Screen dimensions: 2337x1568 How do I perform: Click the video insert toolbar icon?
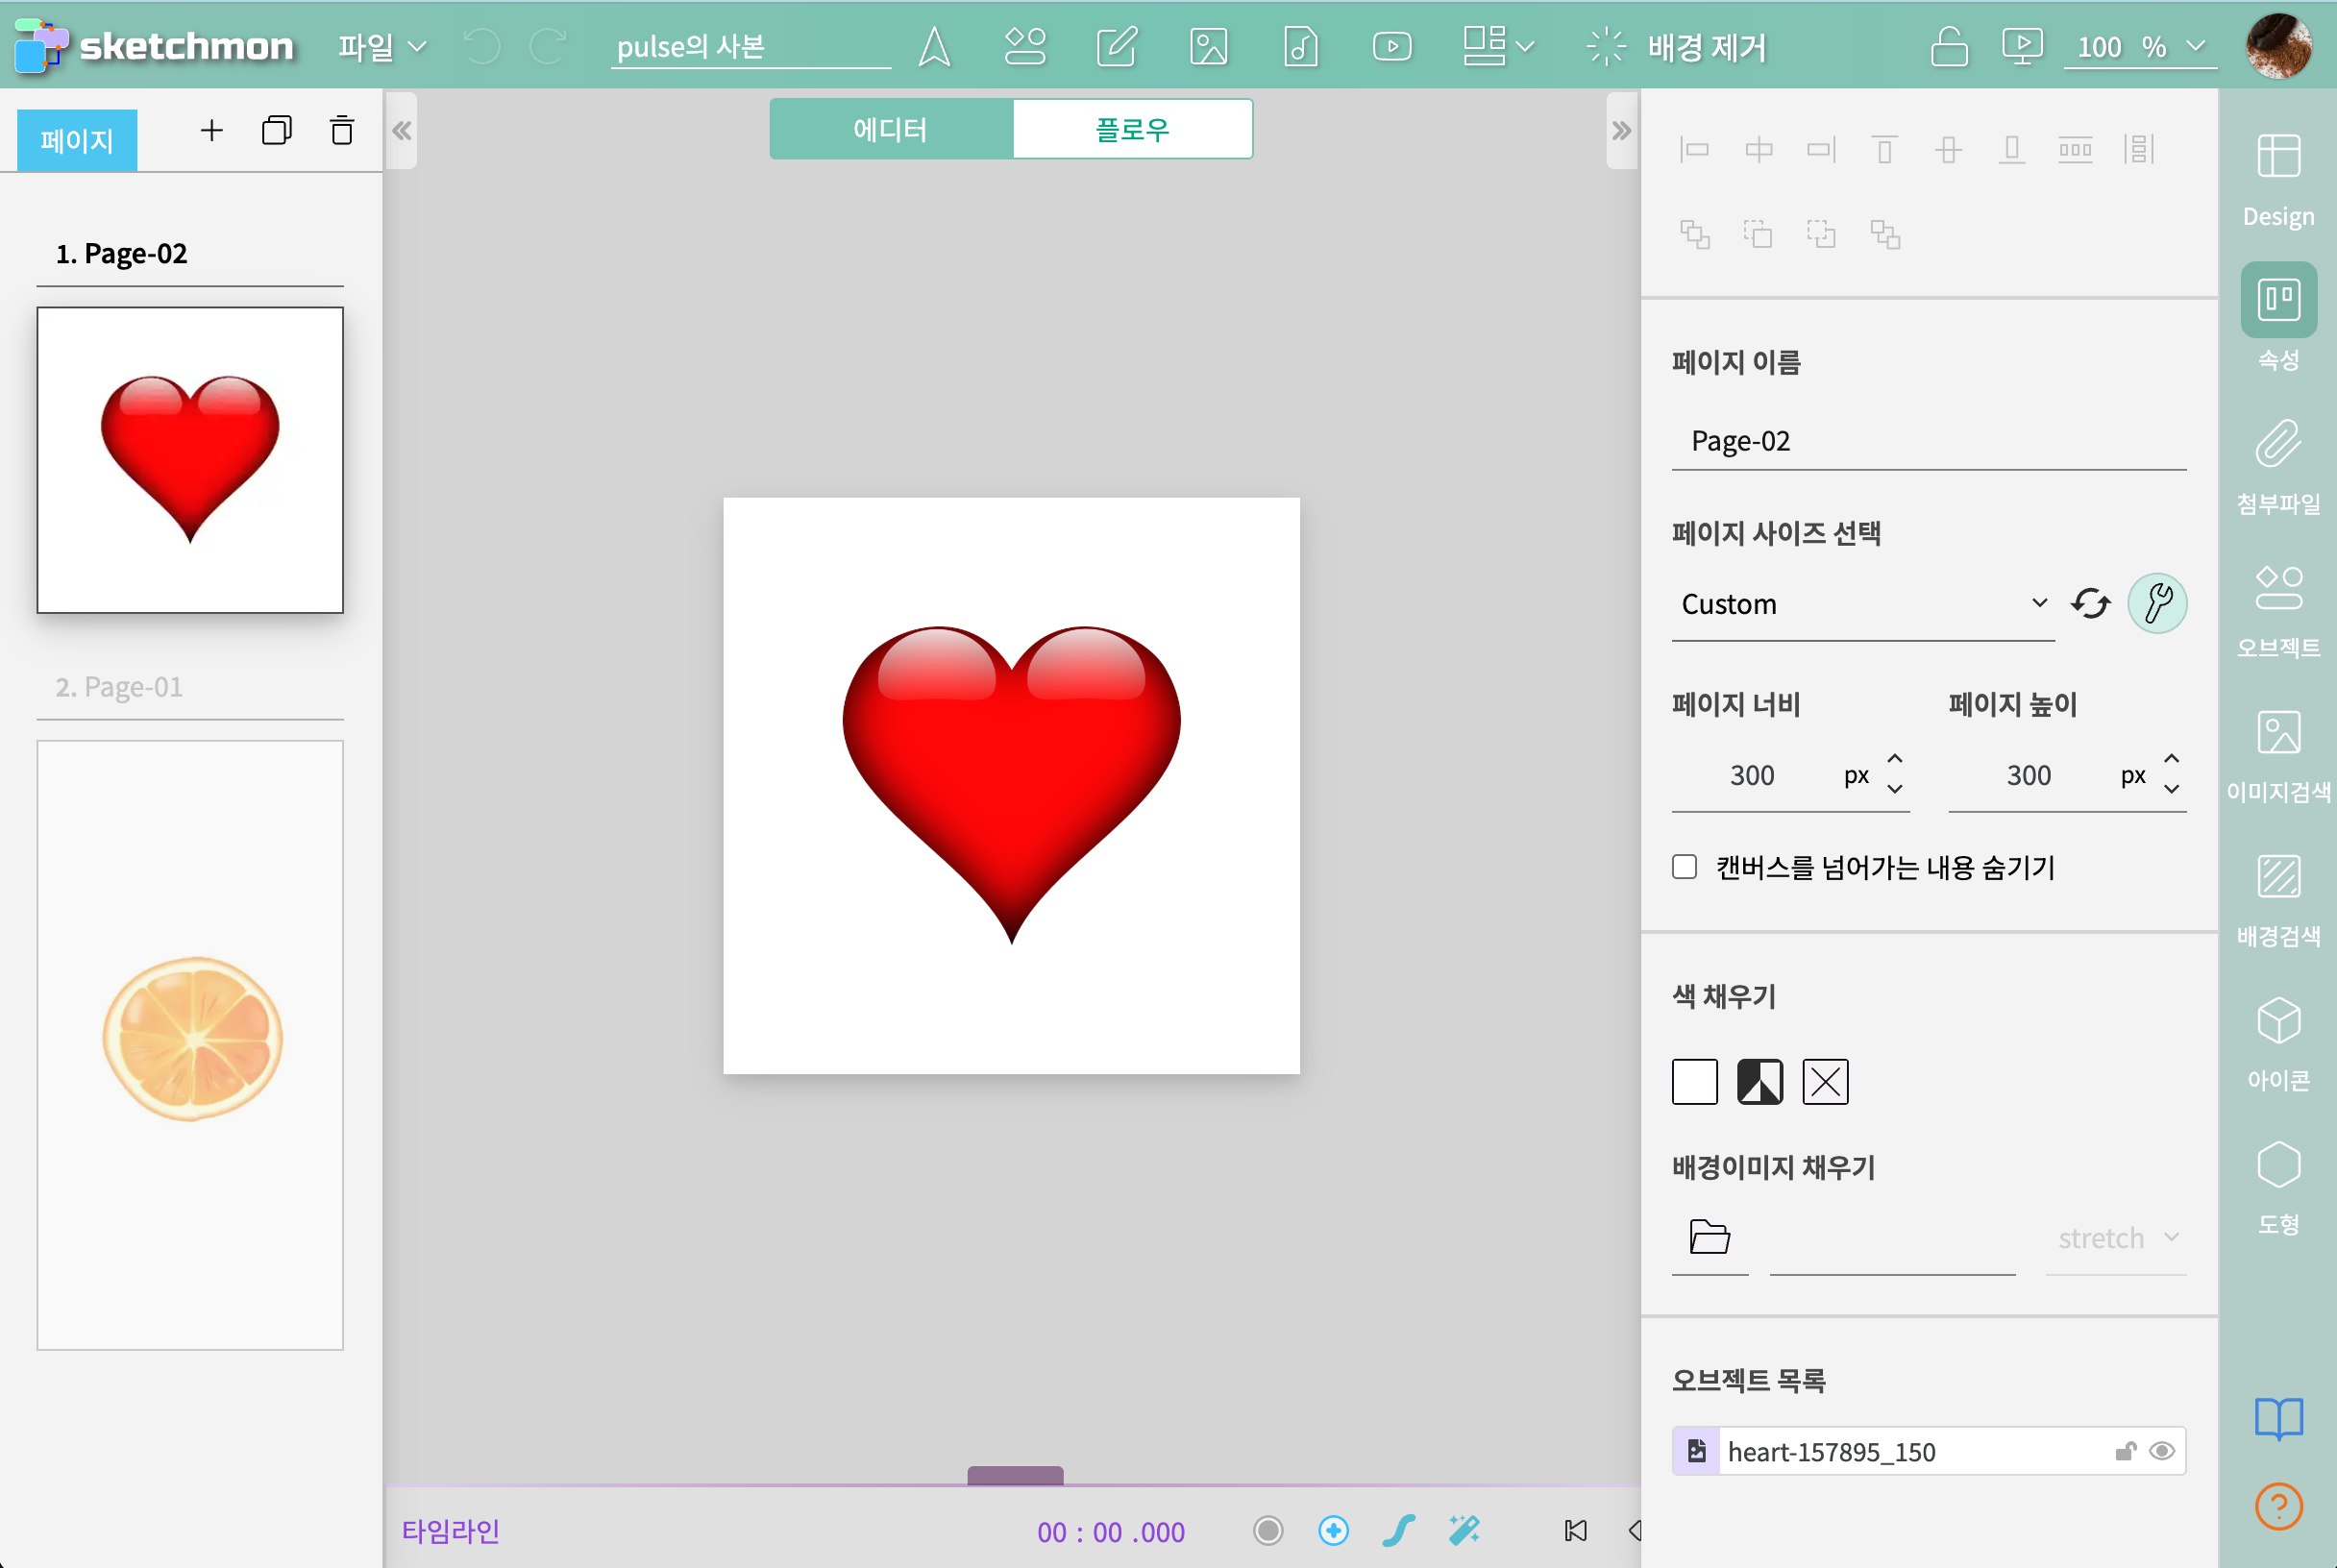coord(1391,47)
